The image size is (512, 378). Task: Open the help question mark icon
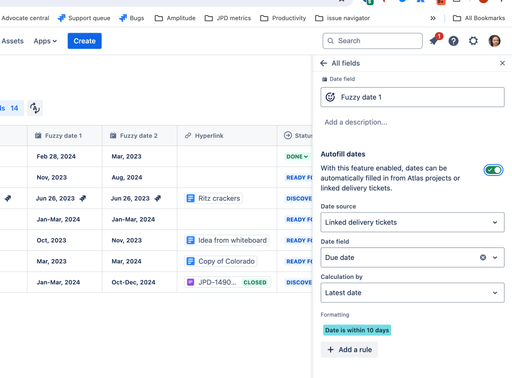tap(453, 41)
